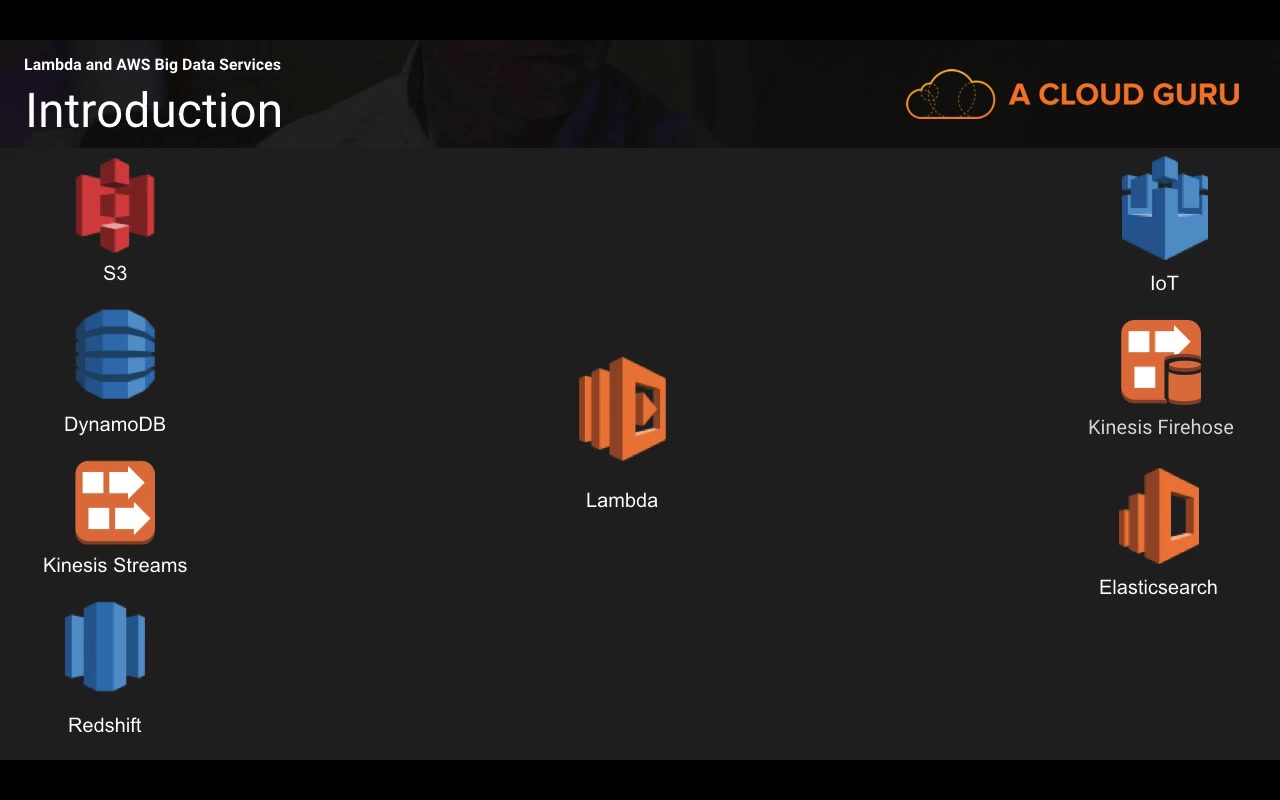This screenshot has width=1280, height=800.
Task: Click the orange Kinesis Streams icon
Action: pyautogui.click(x=115, y=502)
